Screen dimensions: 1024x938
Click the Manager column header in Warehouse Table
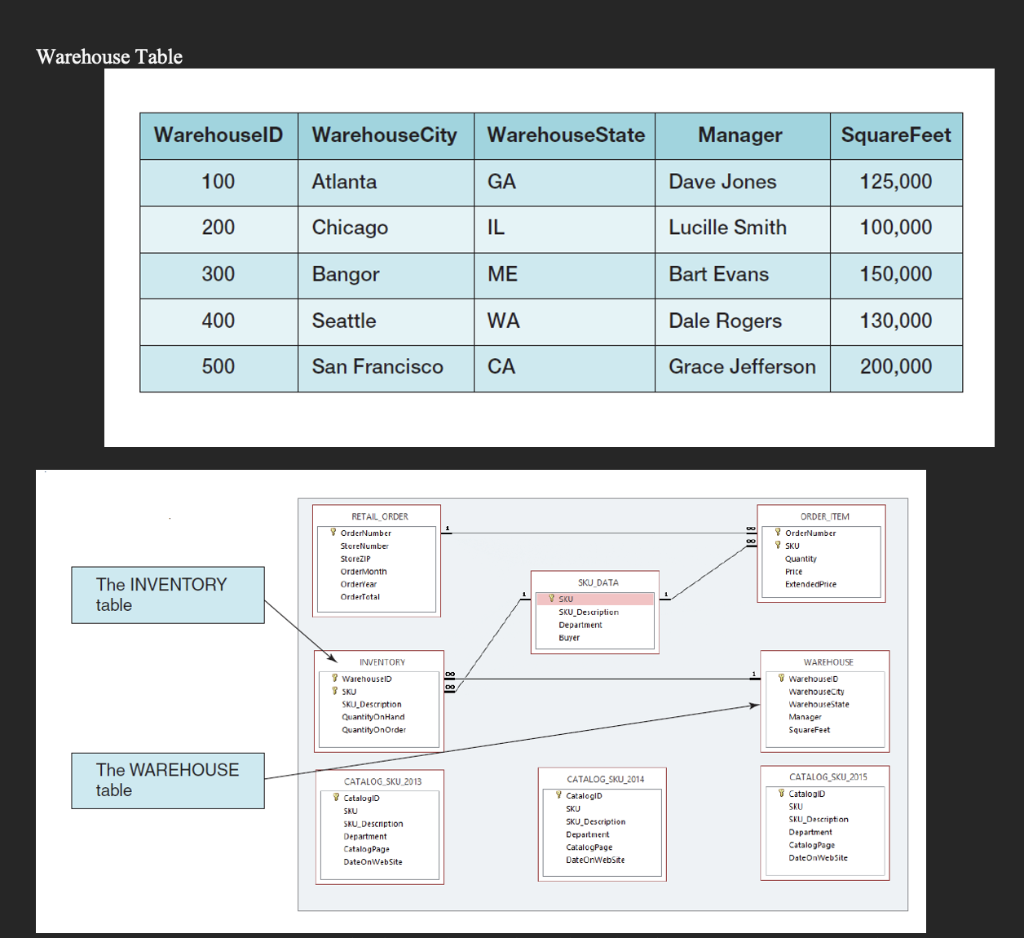(x=742, y=135)
